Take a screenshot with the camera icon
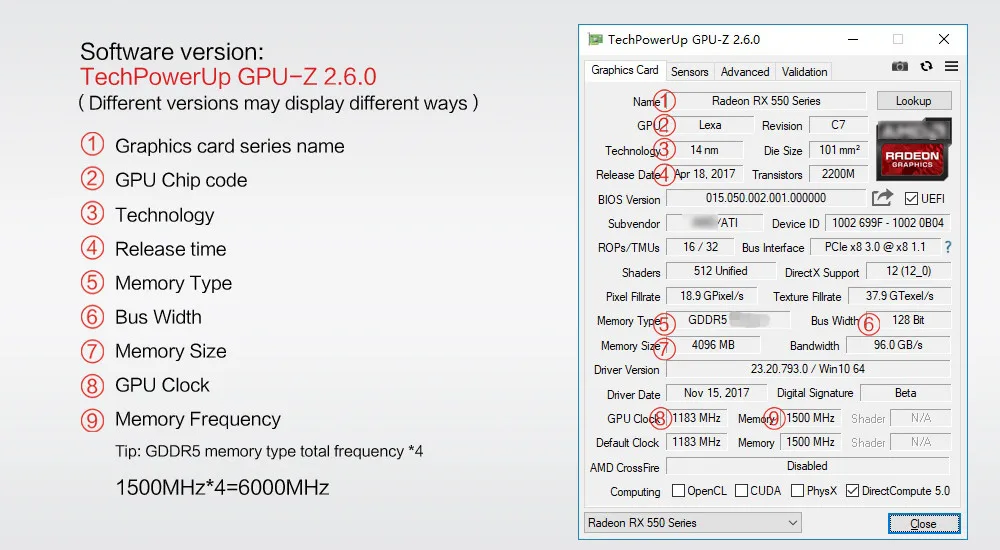 pyautogui.click(x=899, y=66)
